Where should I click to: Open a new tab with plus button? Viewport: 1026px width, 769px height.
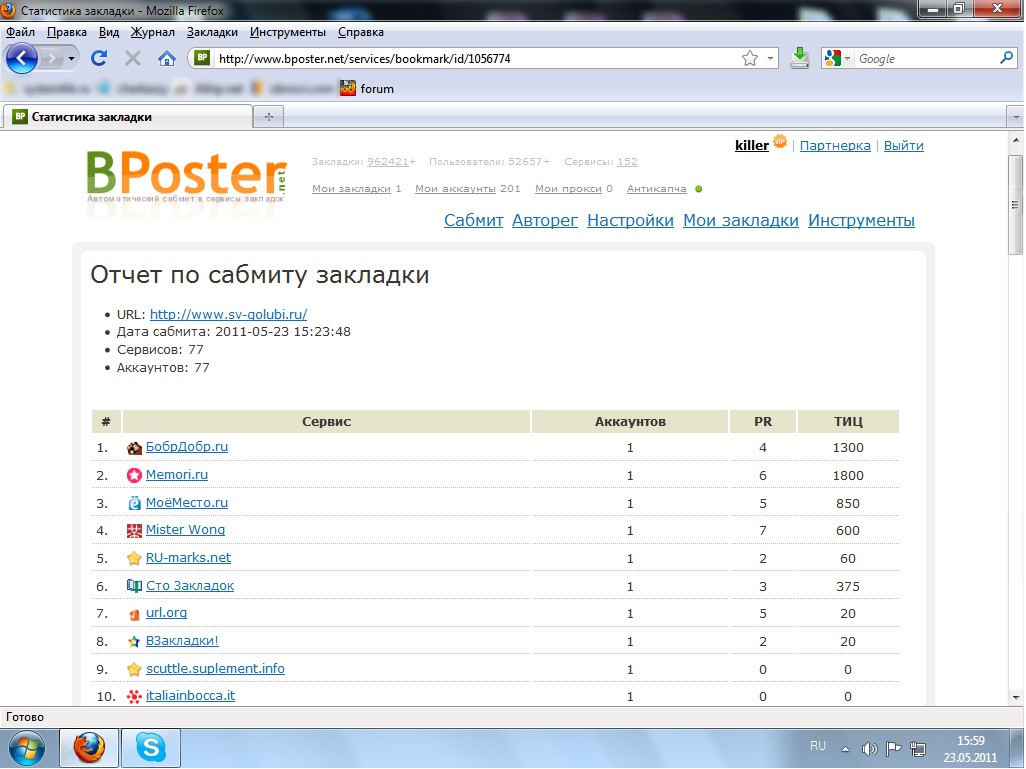(268, 117)
